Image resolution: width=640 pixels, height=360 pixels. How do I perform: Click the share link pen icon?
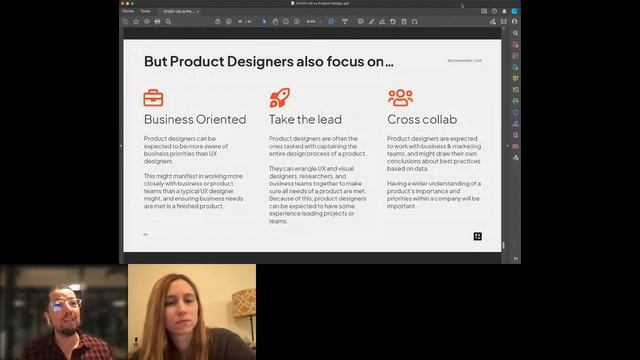pos(493,21)
